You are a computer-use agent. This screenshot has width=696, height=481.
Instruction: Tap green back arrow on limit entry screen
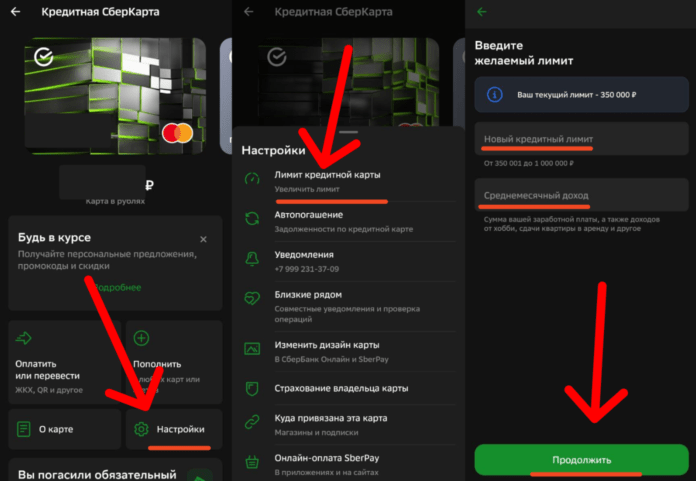click(482, 12)
